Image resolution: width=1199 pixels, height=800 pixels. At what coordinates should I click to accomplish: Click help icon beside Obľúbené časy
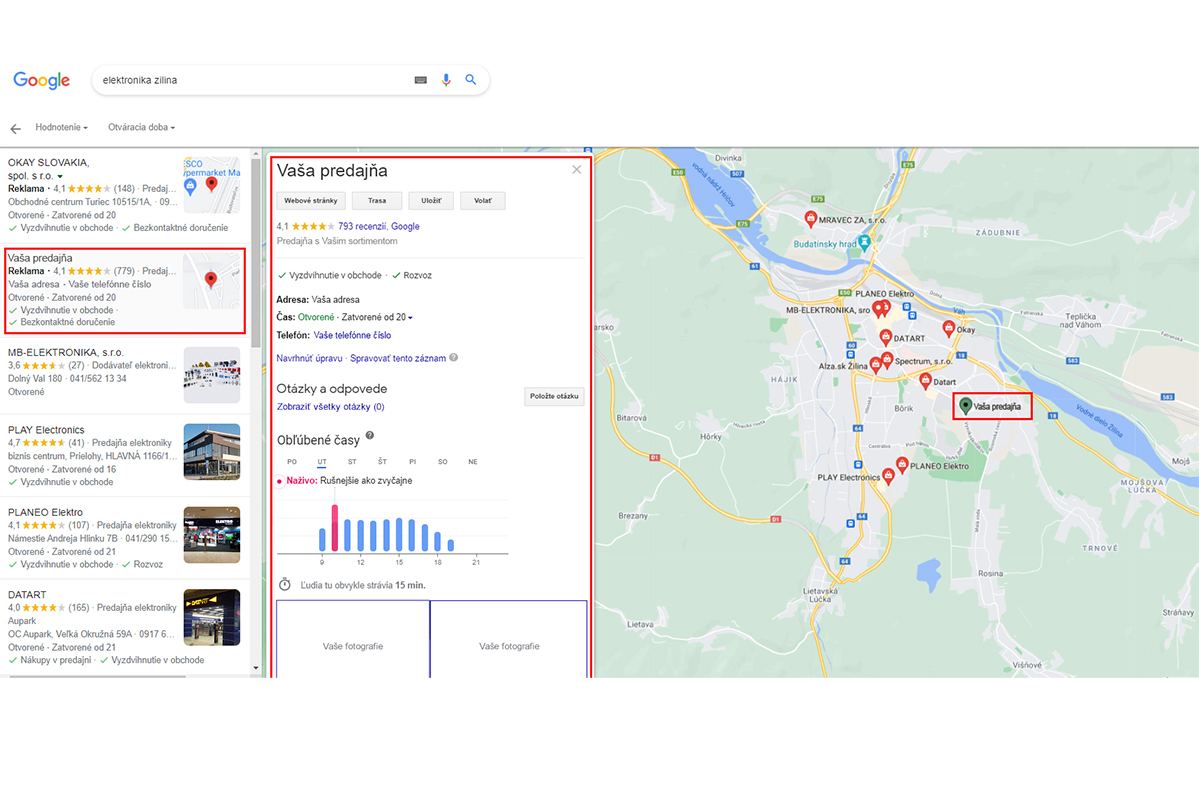coord(370,435)
